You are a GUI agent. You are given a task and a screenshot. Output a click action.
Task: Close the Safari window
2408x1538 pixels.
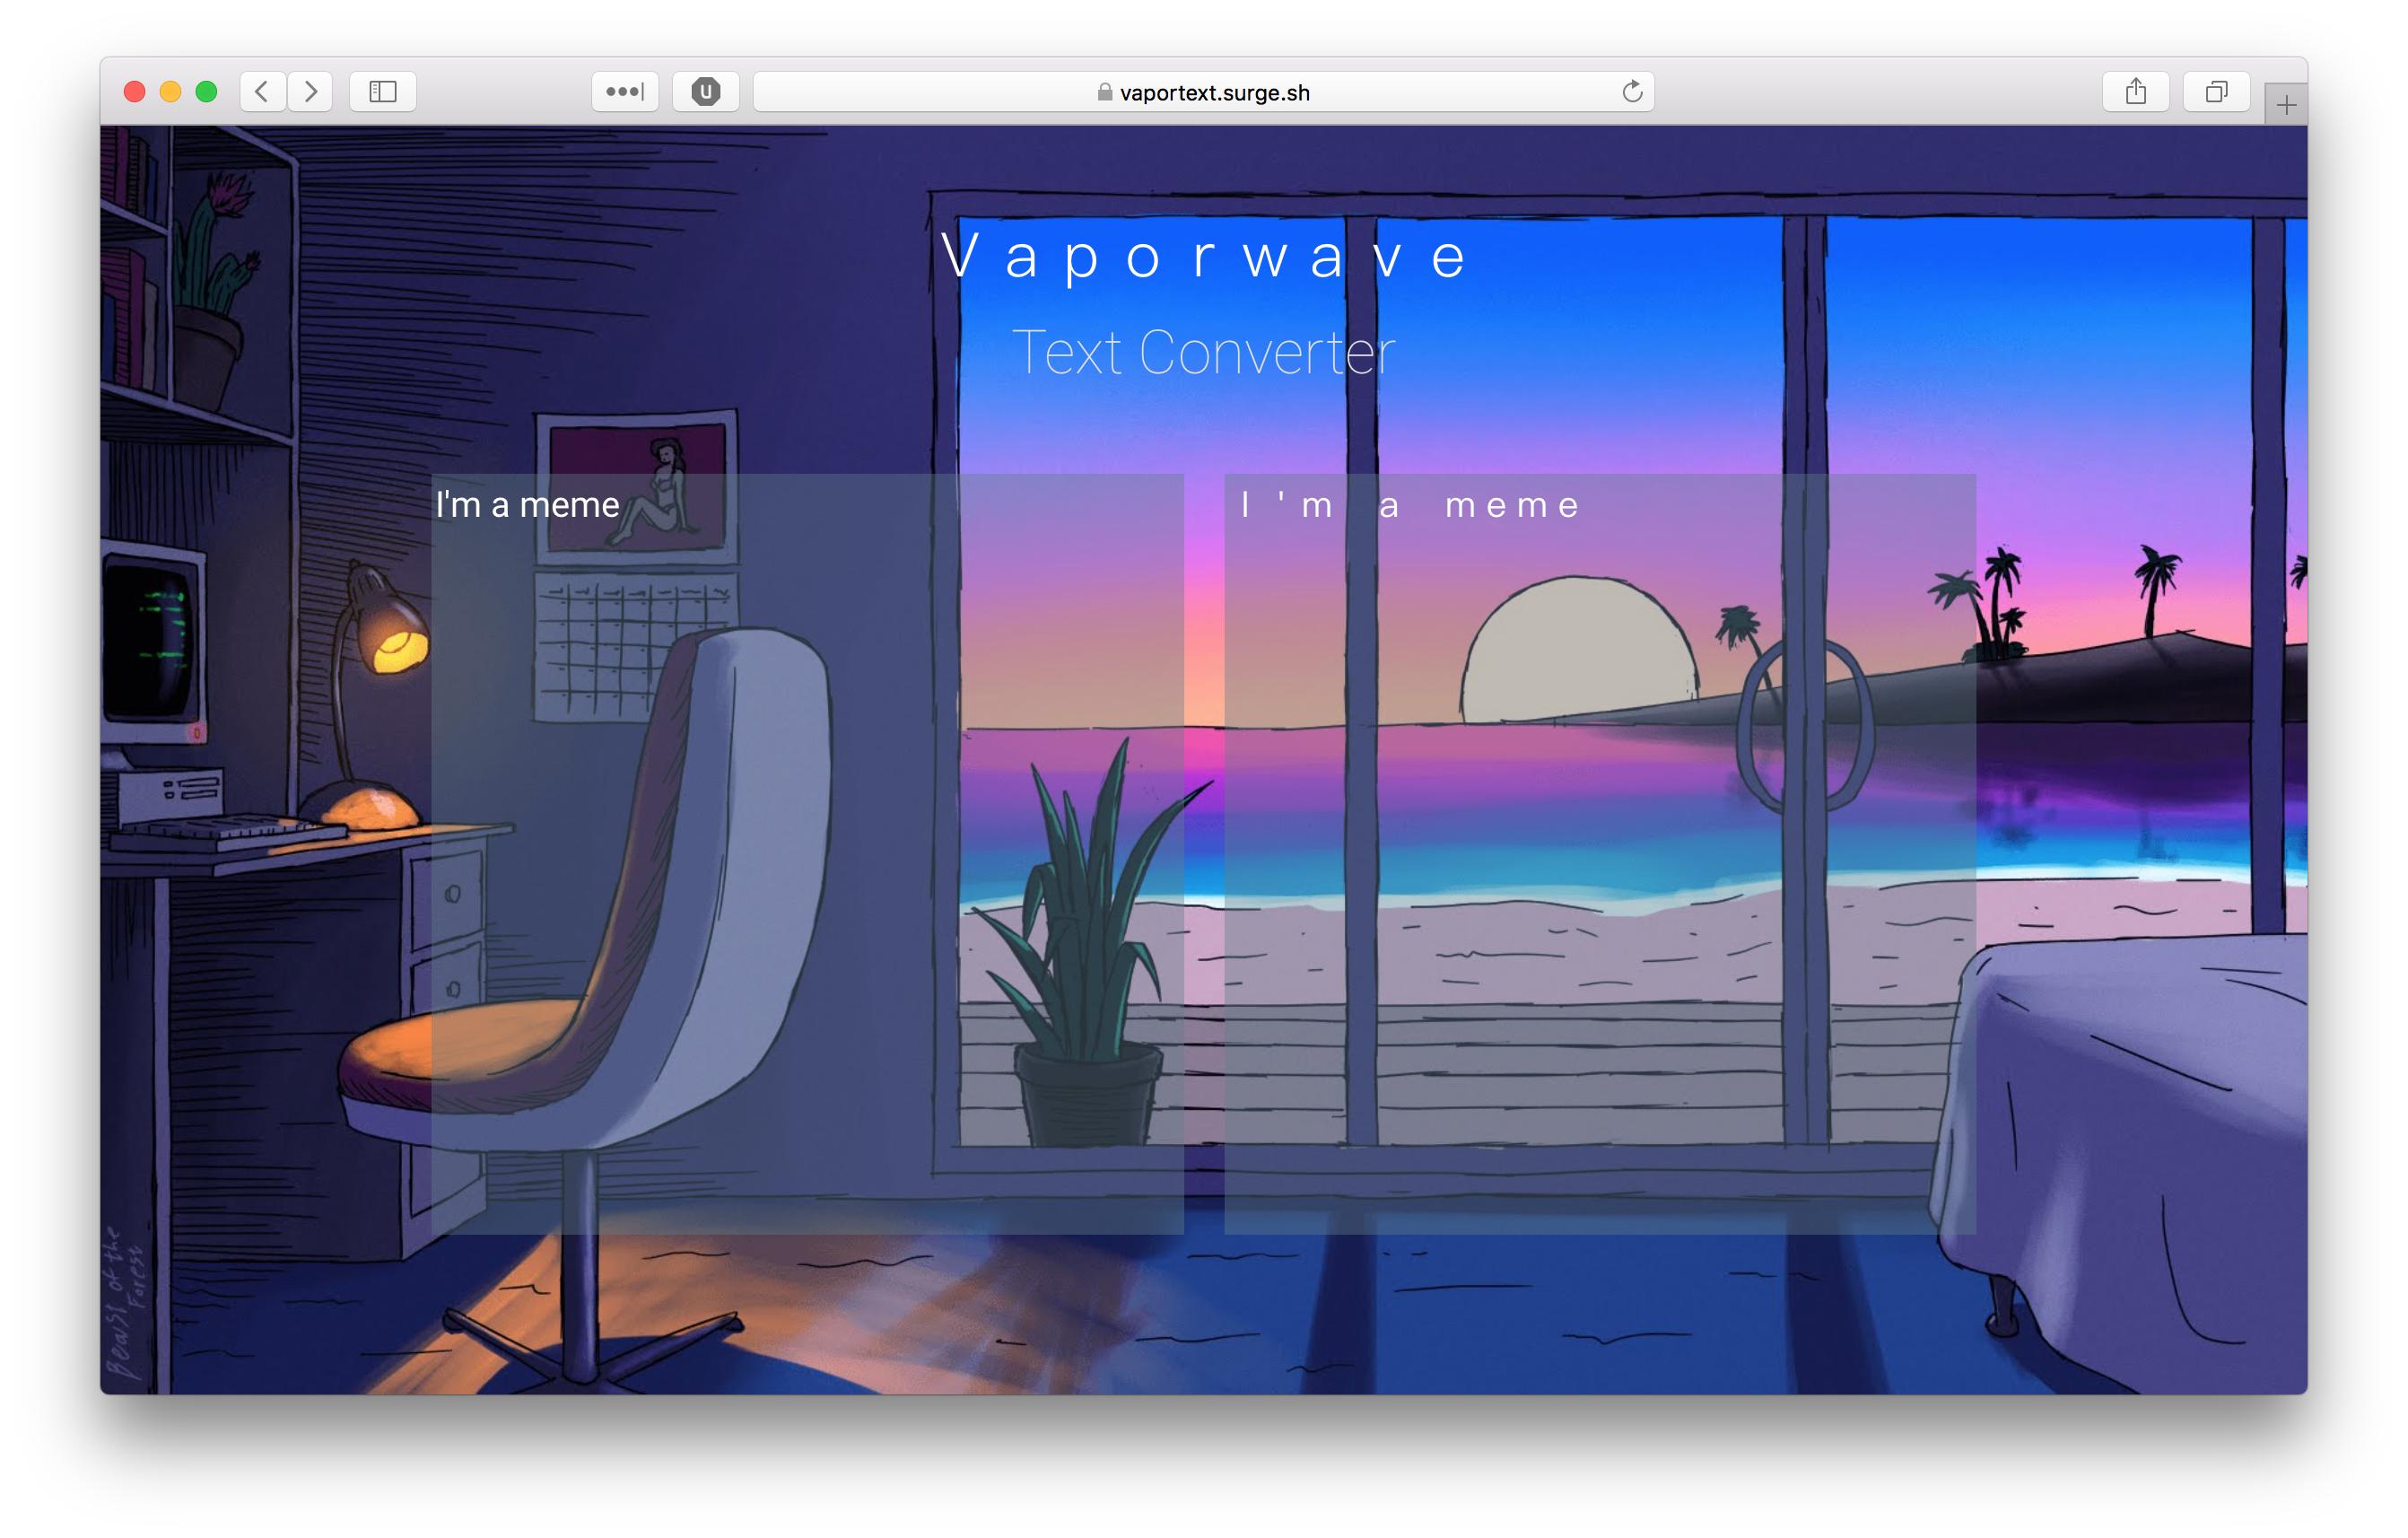[134, 92]
